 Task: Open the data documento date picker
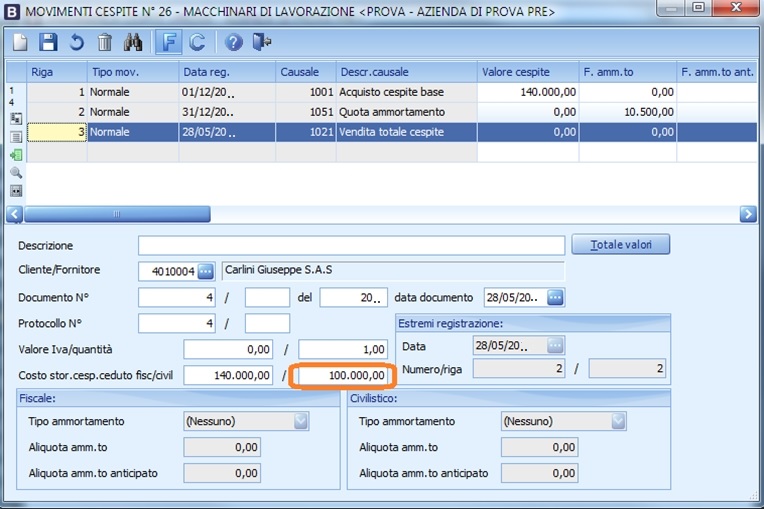555,297
